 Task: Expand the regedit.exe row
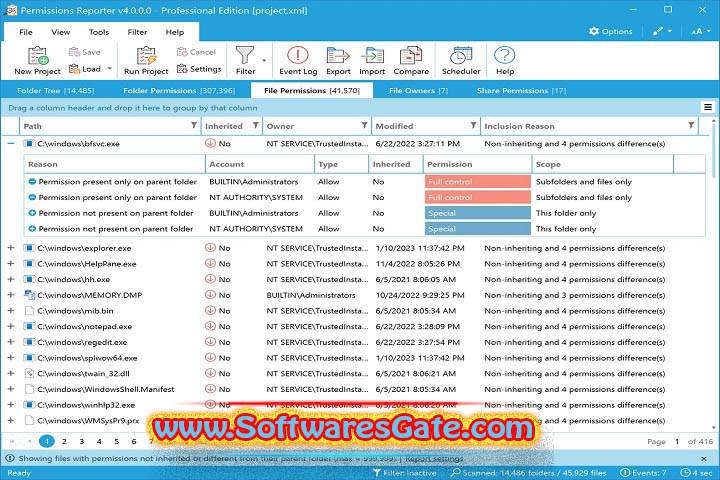[x=11, y=342]
